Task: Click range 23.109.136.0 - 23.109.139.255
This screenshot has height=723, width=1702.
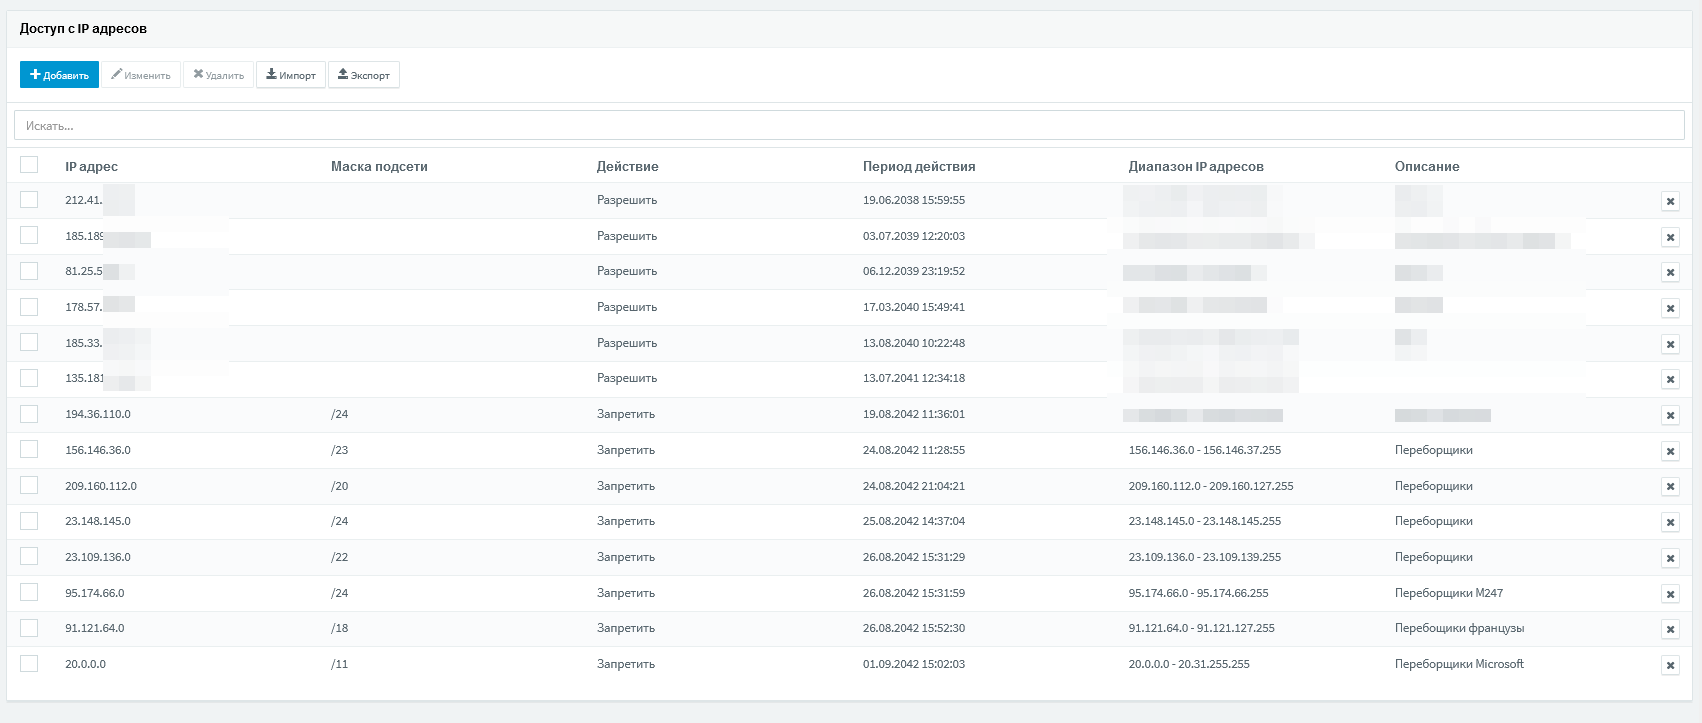Action: (1205, 557)
